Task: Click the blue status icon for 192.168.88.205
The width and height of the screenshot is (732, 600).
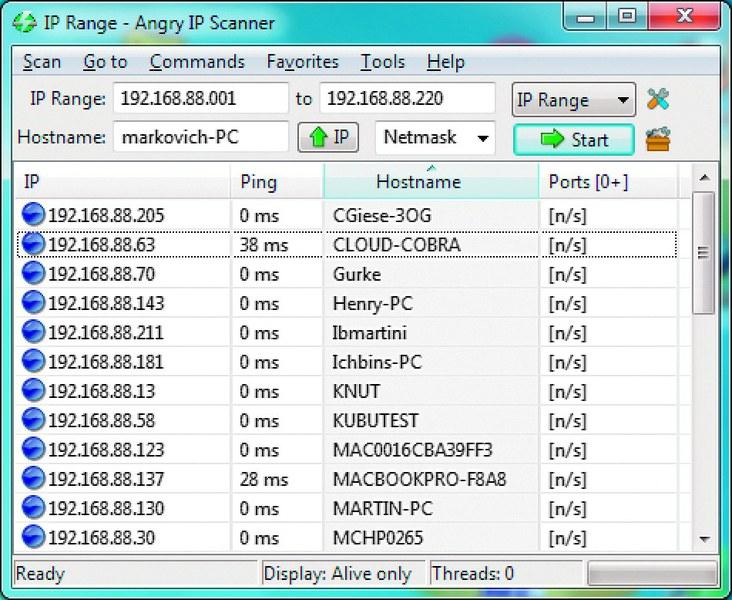Action: pyautogui.click(x=33, y=216)
